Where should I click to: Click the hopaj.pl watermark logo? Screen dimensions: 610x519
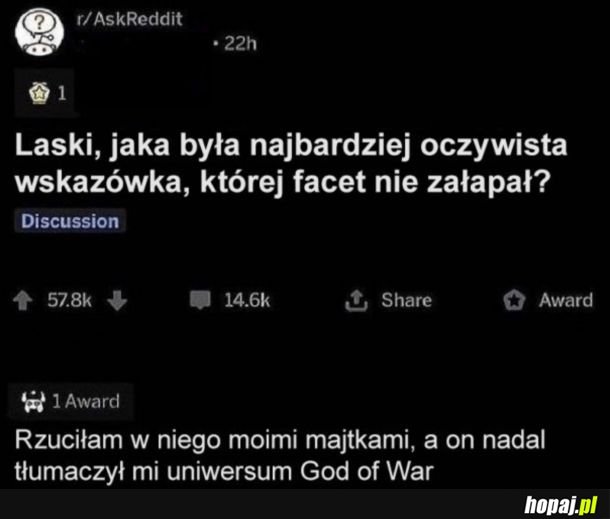561,505
